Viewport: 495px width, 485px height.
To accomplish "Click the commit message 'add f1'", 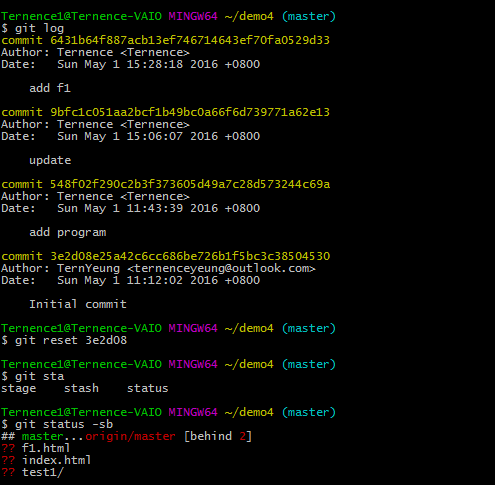I will [50, 88].
